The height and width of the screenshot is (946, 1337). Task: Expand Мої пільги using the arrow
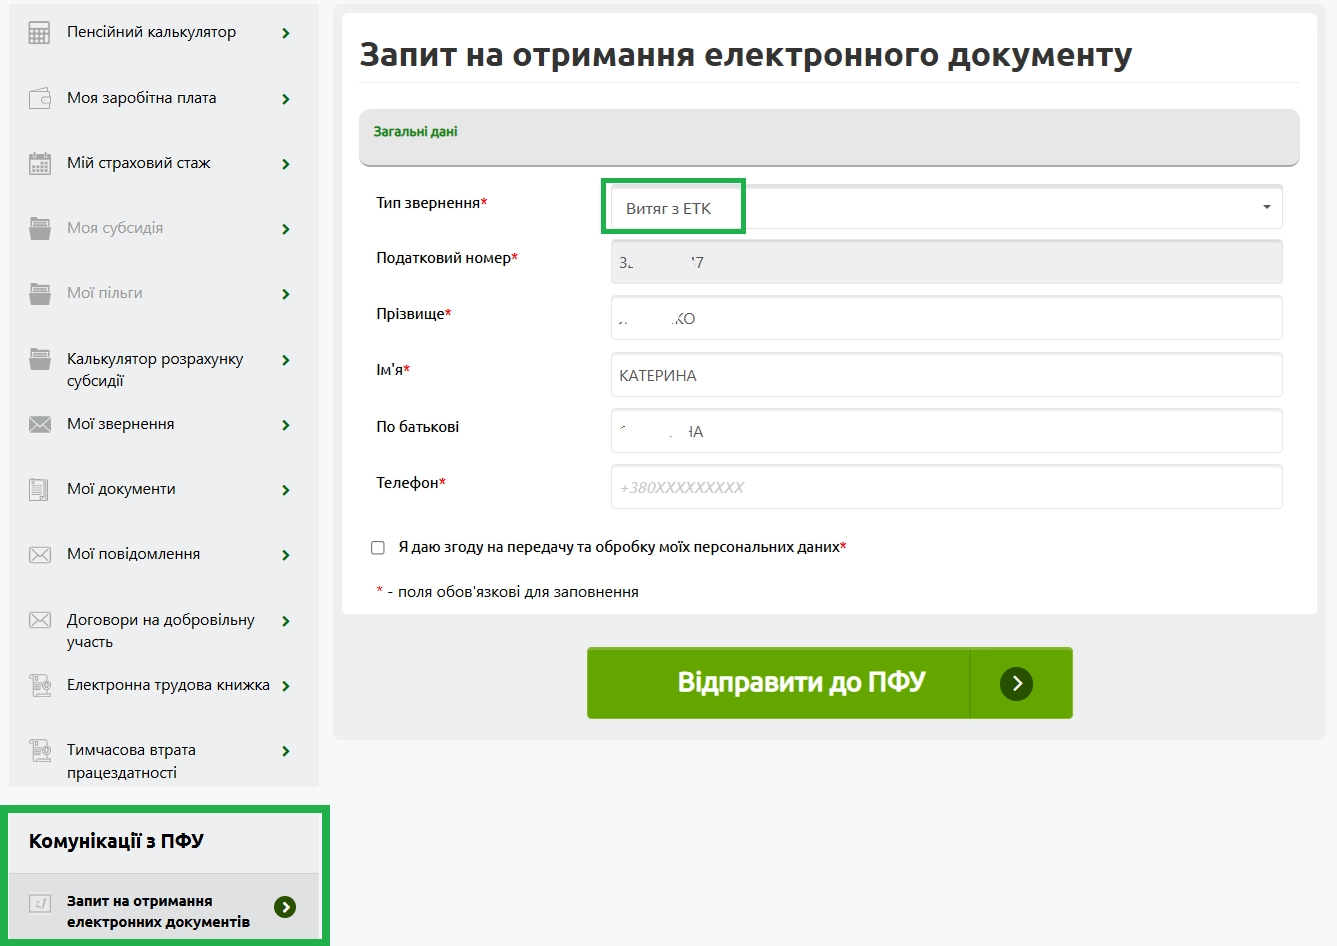pos(286,294)
